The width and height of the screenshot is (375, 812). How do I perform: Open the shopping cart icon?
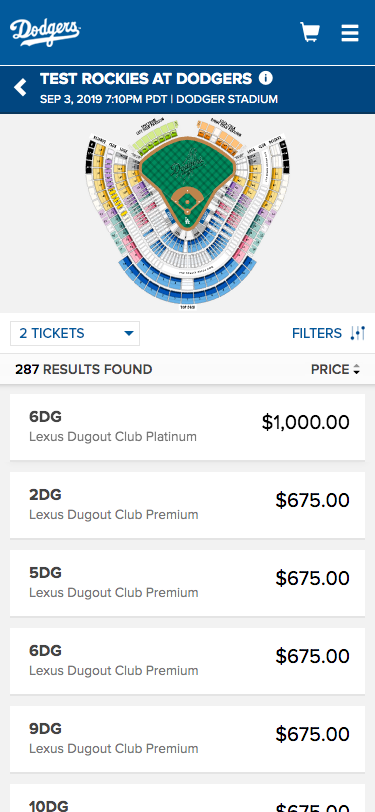(310, 32)
